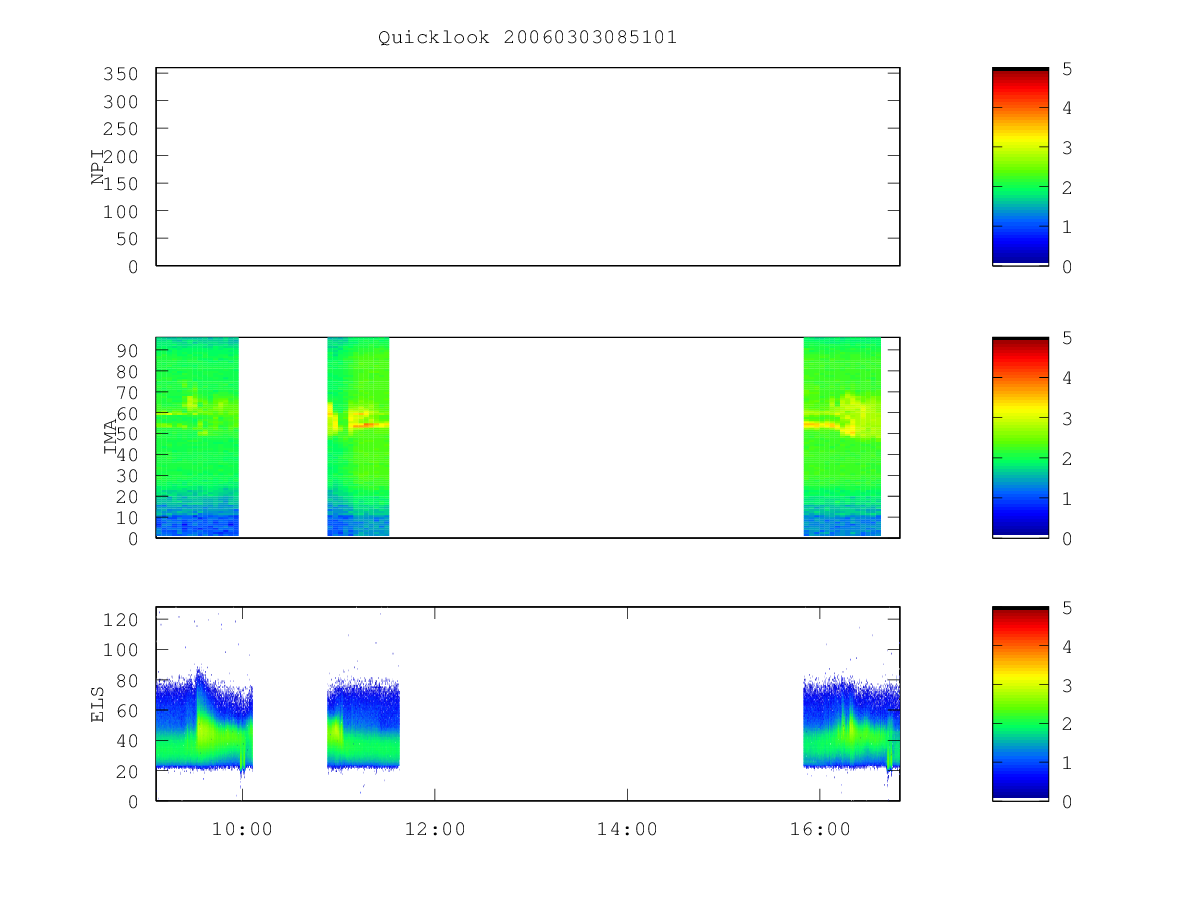This screenshot has height=900, width=1200.
Task: Click the empty NPI plot panel
Action: coord(528,167)
